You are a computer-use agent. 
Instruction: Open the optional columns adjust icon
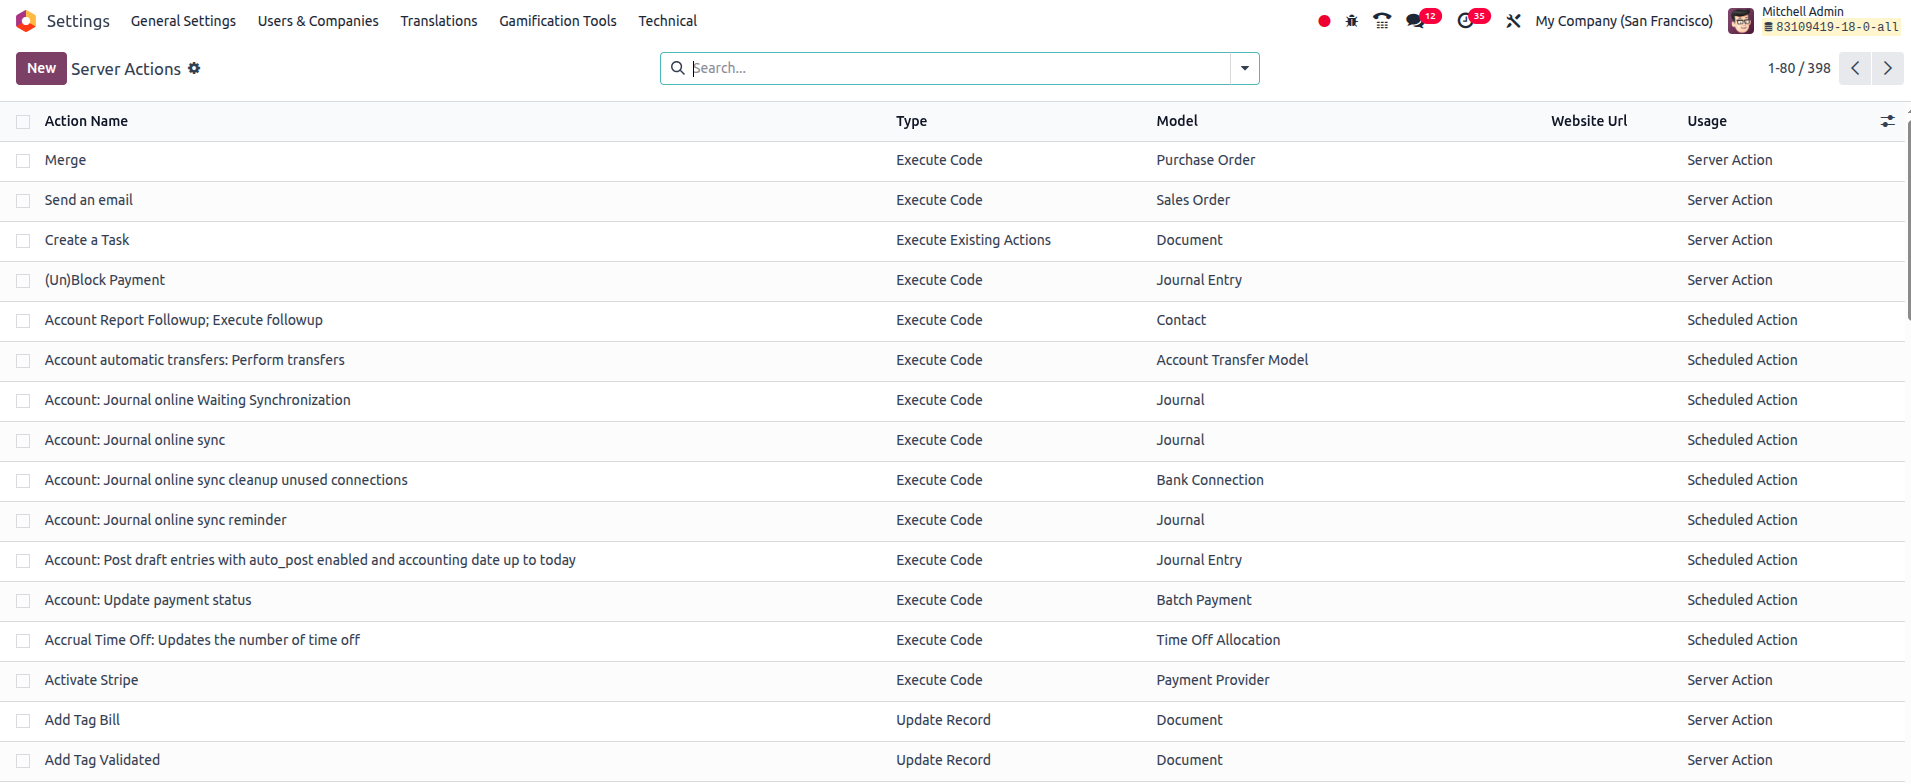tap(1887, 121)
